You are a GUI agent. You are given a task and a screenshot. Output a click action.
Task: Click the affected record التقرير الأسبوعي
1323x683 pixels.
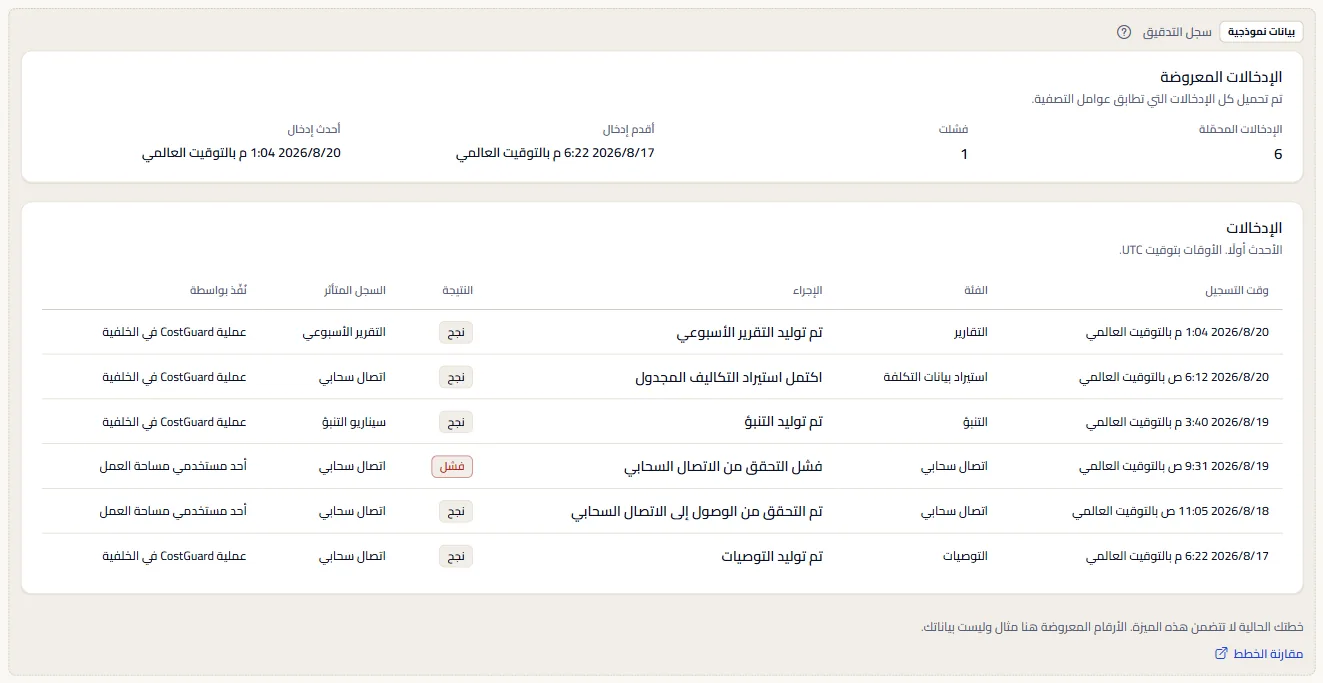[344, 333]
